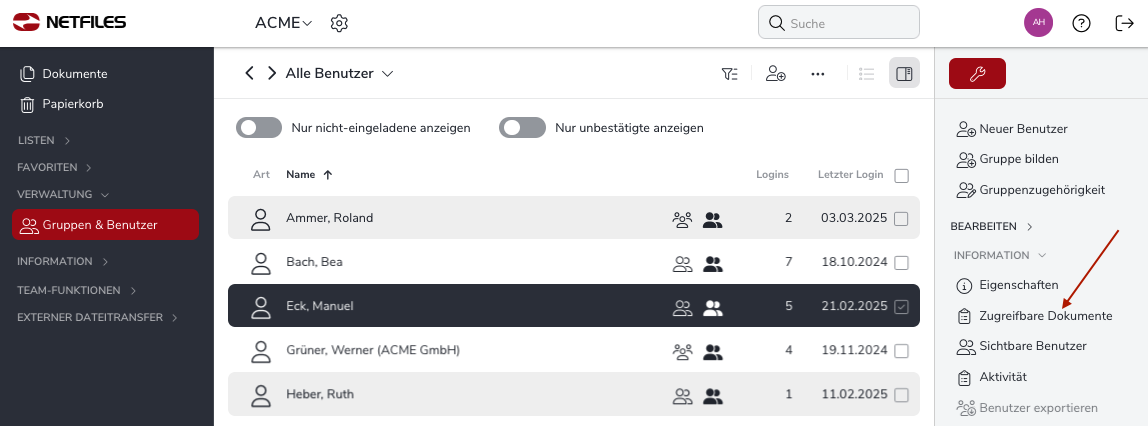Open Dokumente in the sidebar
1148x426 pixels.
click(x=64, y=74)
